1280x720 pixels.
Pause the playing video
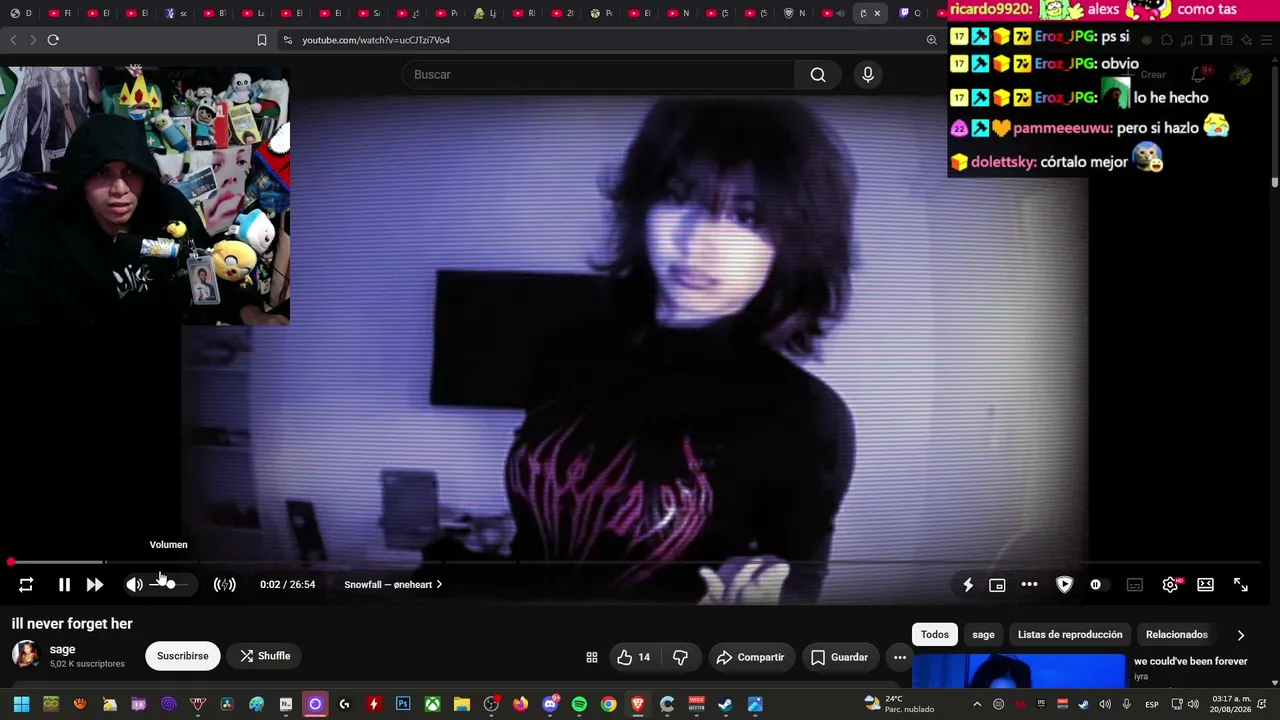point(64,585)
